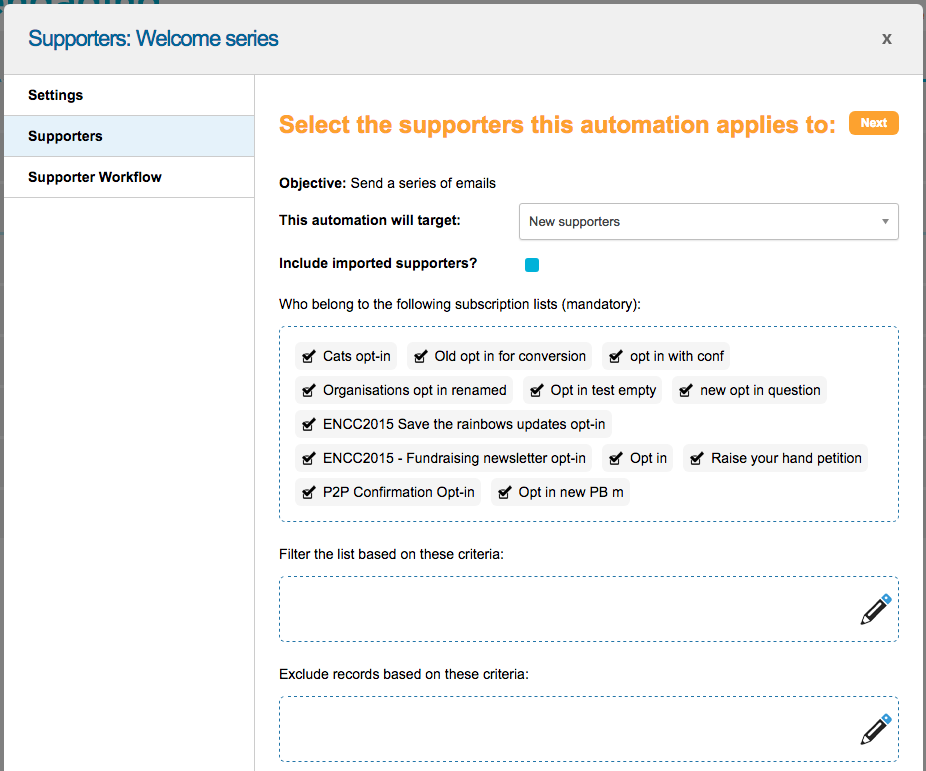Click the pencil icon in filter criteria box
926x771 pixels.
pyautogui.click(x=875, y=609)
